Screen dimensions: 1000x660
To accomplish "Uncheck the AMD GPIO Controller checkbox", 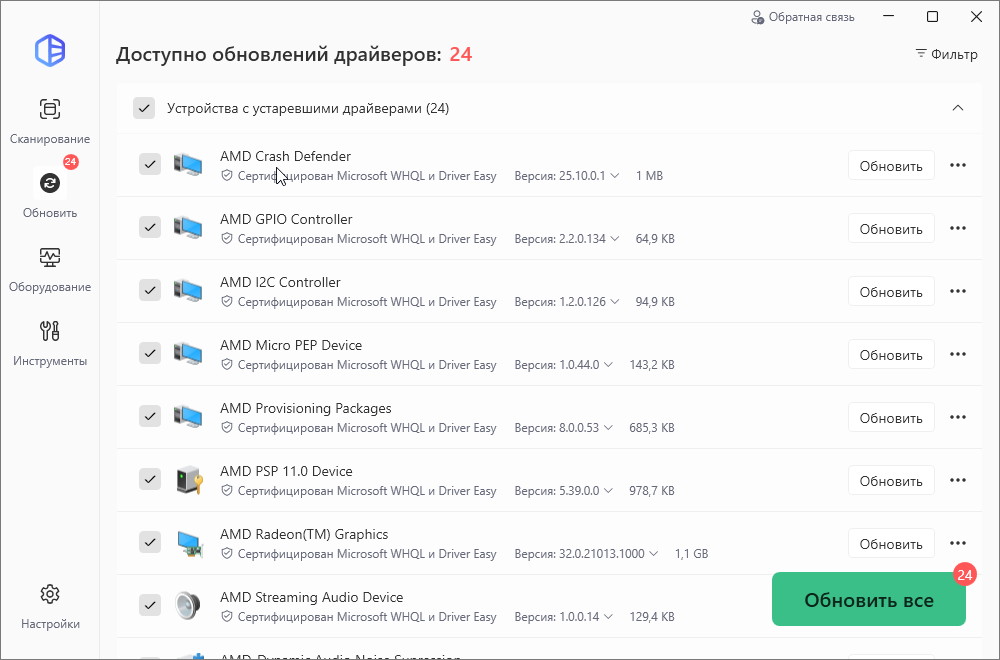I will (x=150, y=227).
